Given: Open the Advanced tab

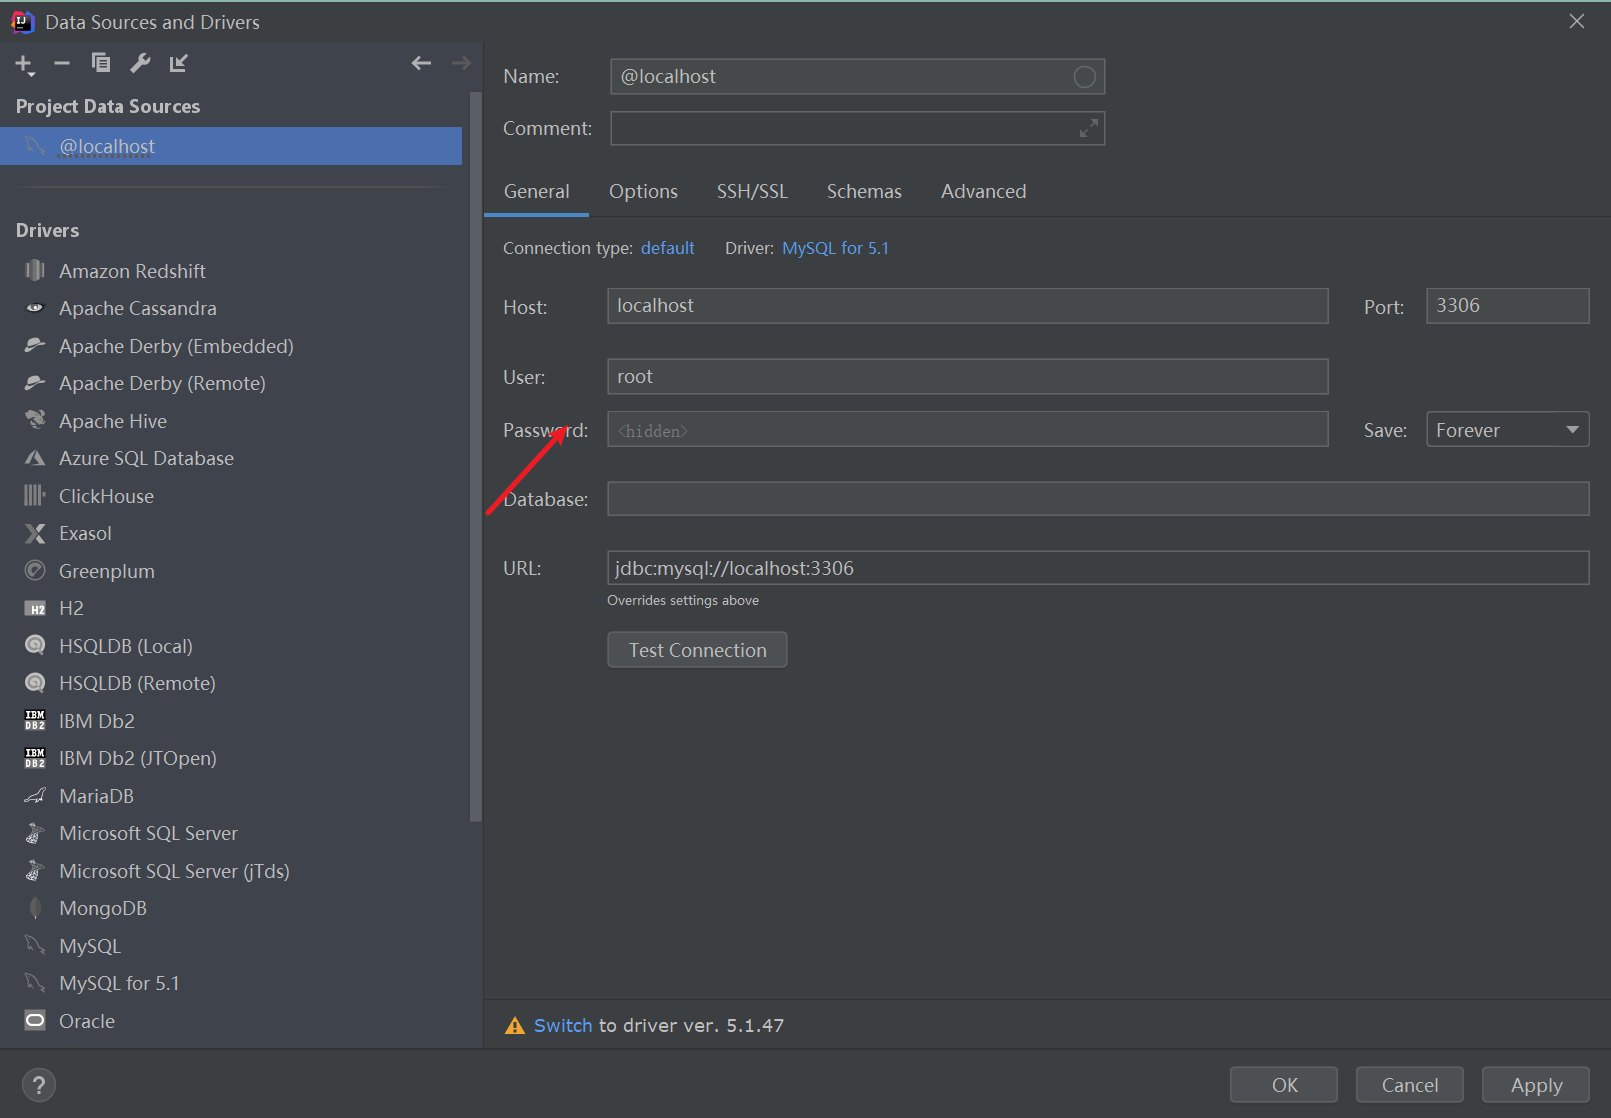Looking at the screenshot, I should [x=983, y=191].
